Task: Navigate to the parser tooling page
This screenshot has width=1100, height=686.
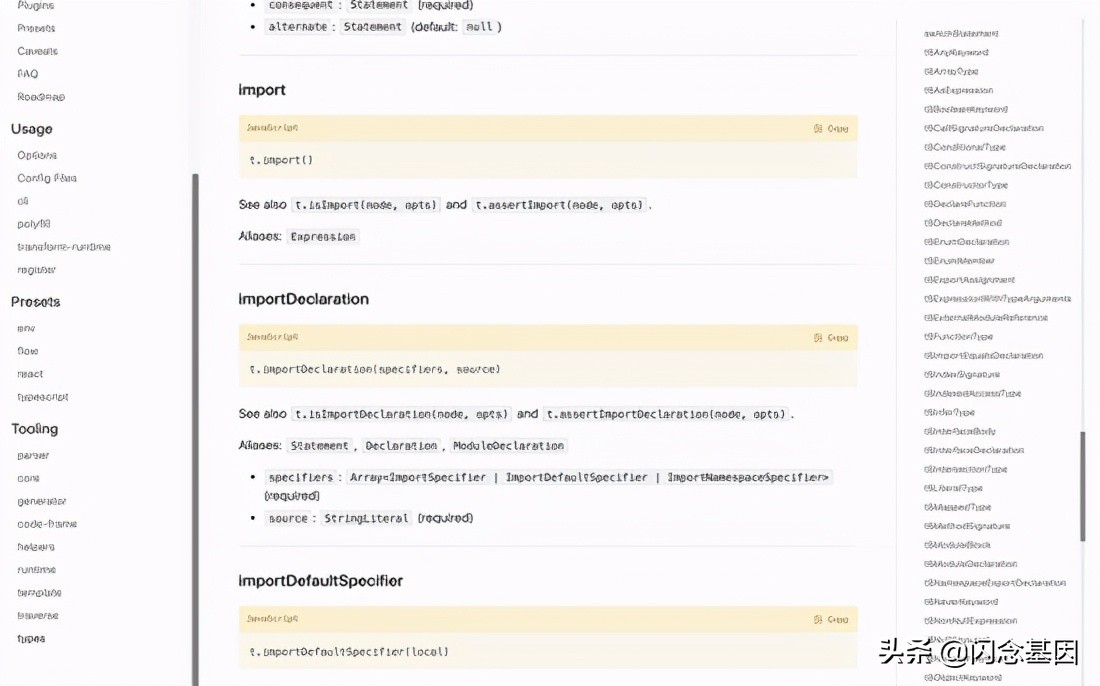Action: click(x=33, y=455)
